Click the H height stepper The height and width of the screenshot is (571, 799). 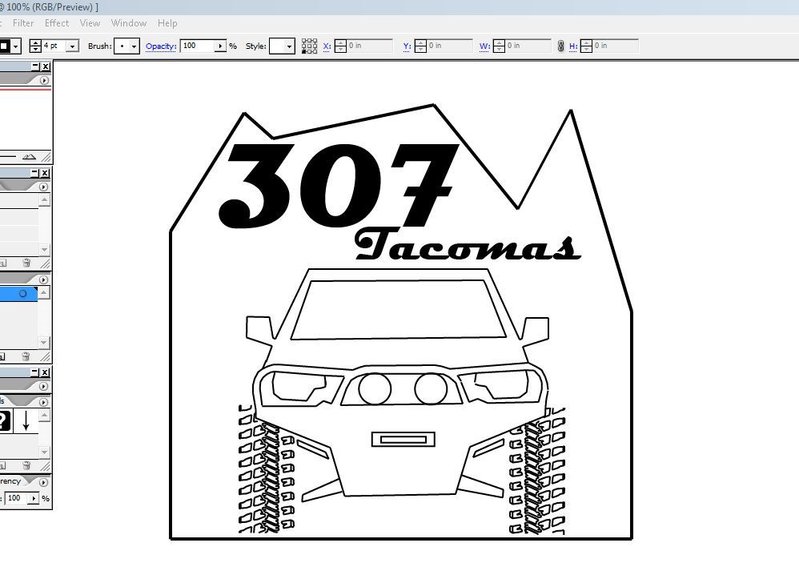(587, 46)
